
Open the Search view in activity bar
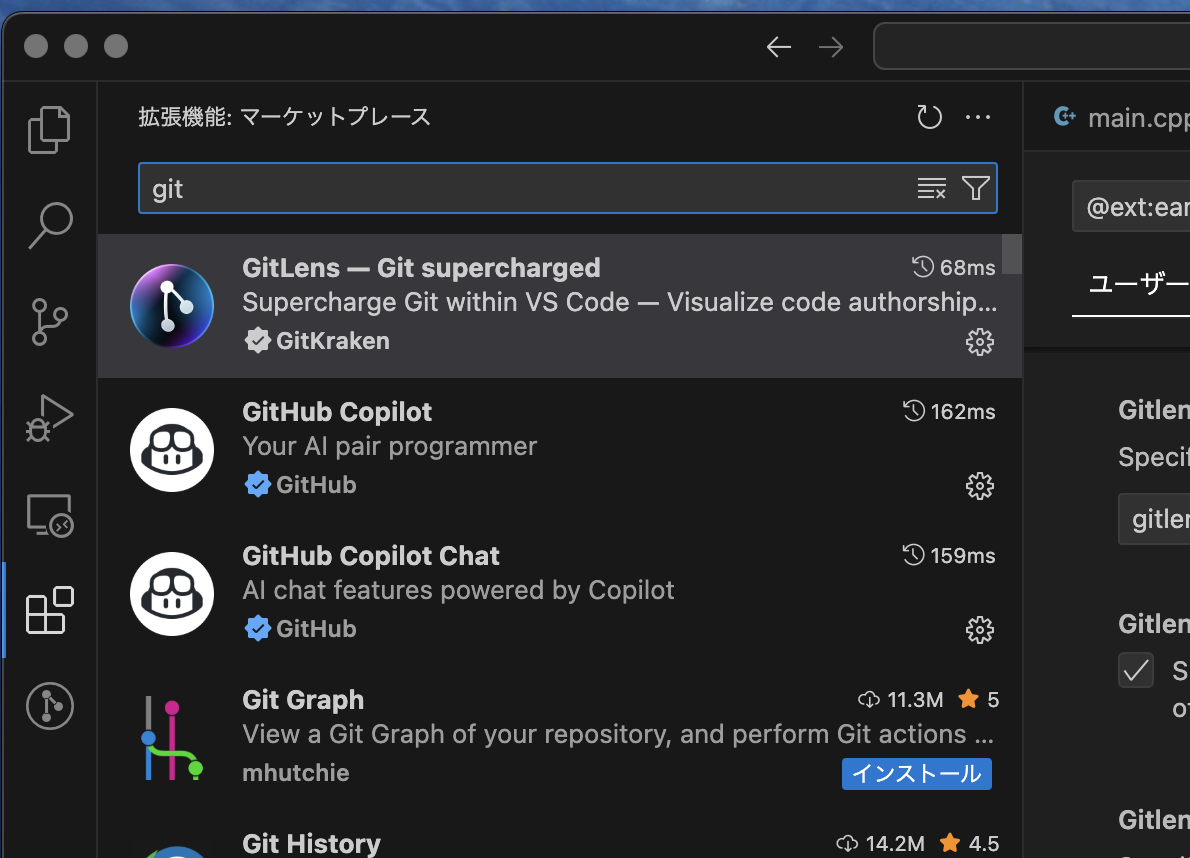click(50, 225)
